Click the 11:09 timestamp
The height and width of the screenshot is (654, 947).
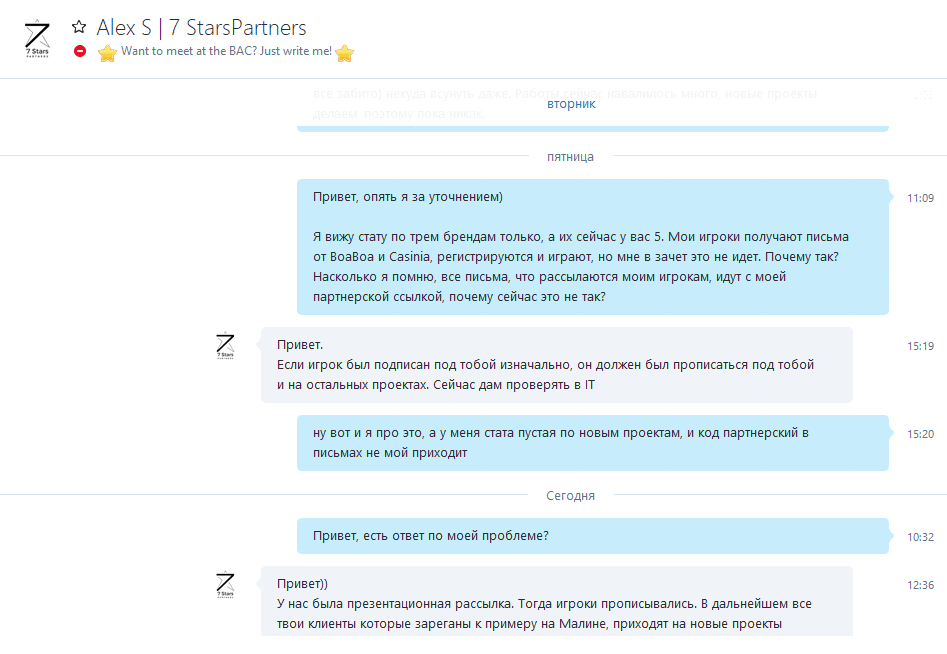click(x=920, y=198)
